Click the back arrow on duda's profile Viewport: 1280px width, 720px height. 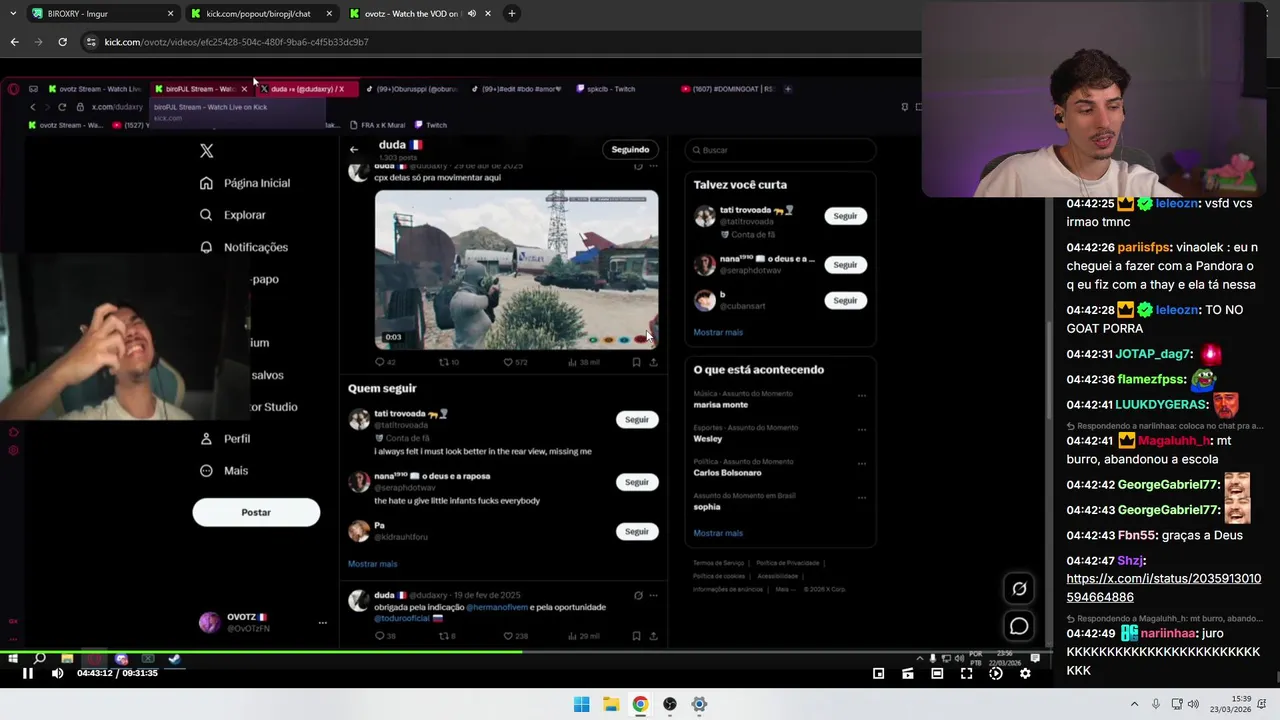[354, 149]
